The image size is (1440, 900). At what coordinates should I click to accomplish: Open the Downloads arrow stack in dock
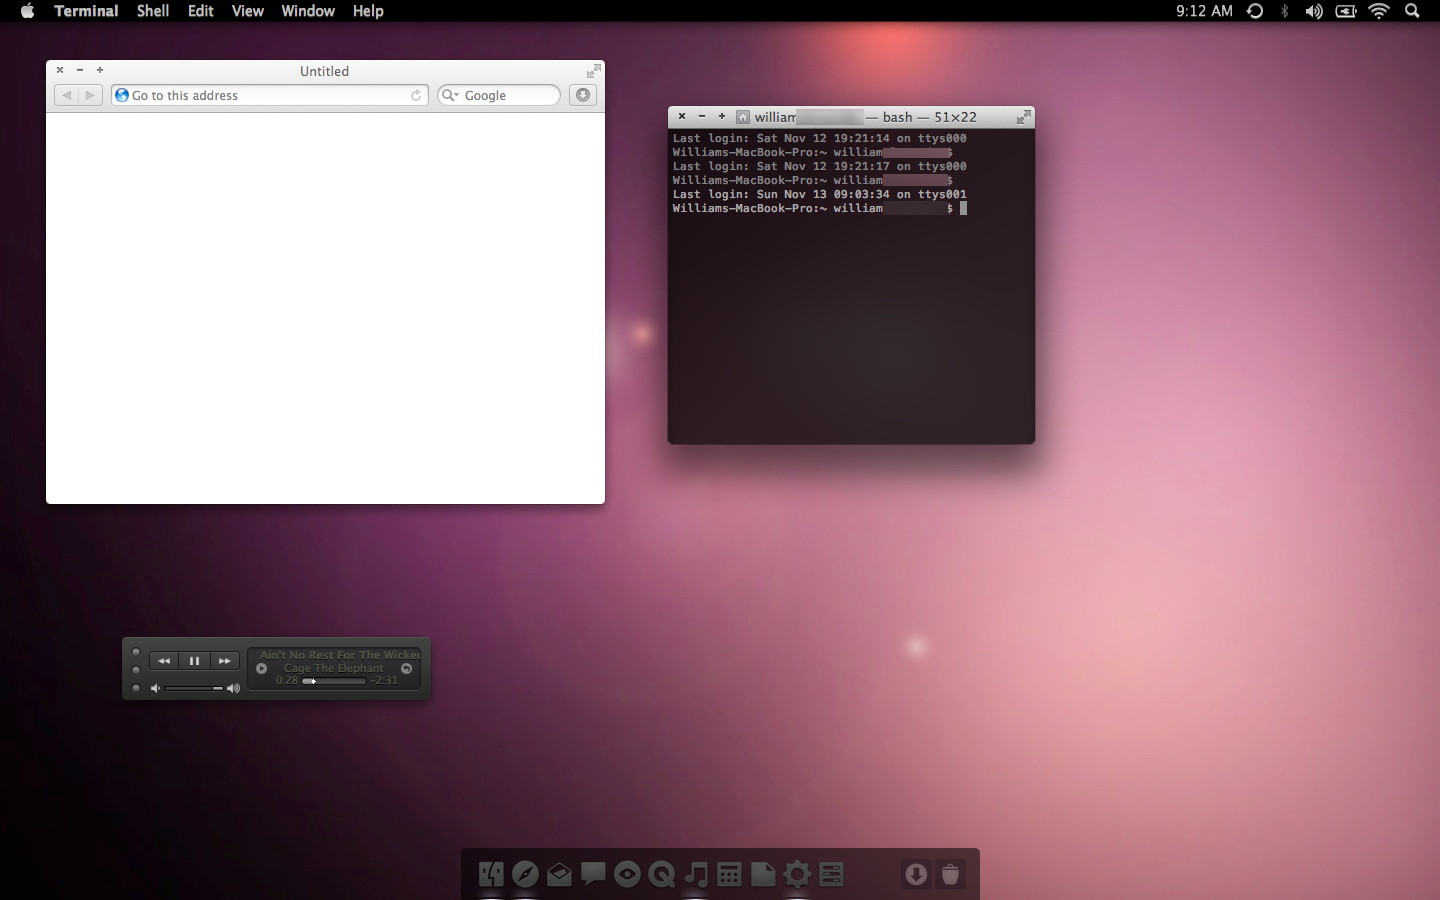tap(916, 875)
